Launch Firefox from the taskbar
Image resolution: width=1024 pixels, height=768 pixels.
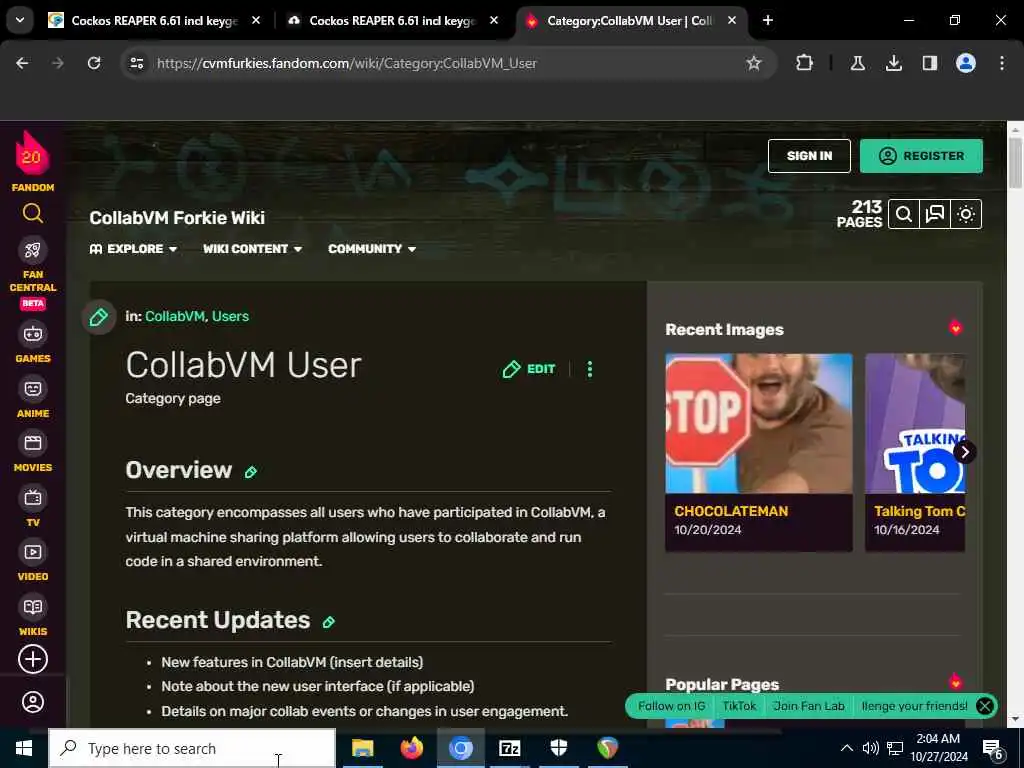point(411,748)
